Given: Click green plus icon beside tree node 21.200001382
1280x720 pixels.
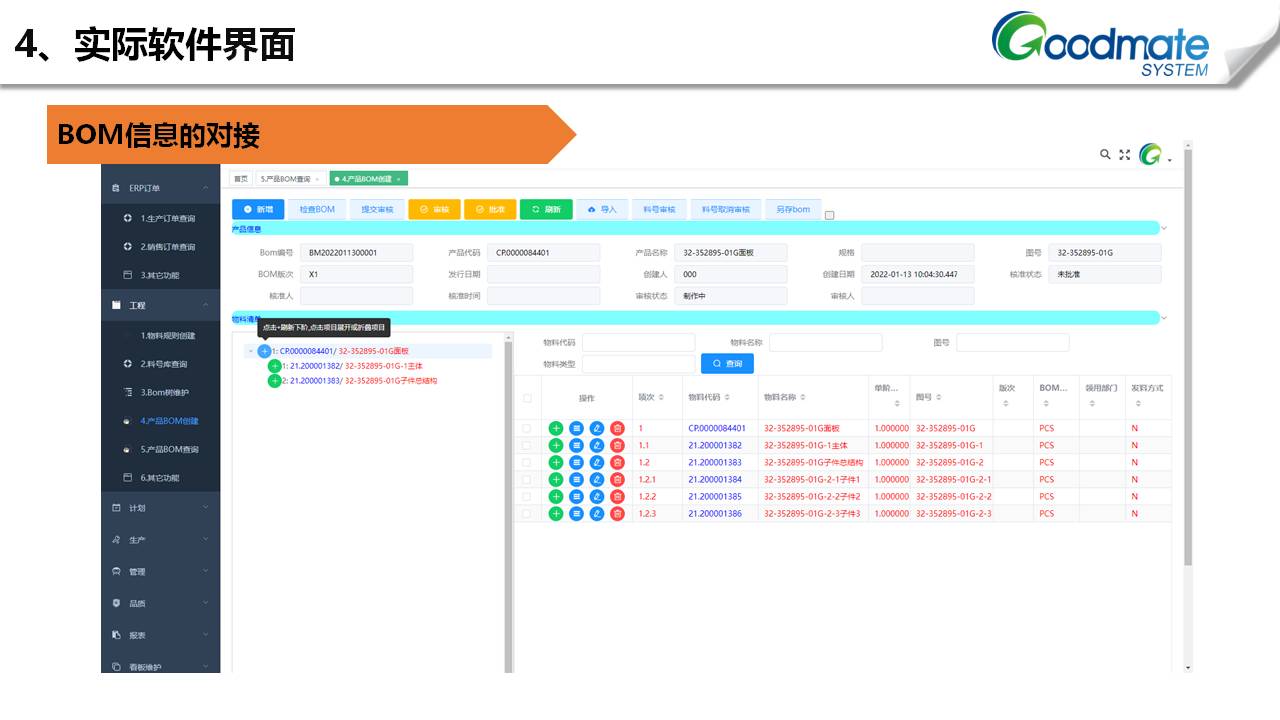Looking at the screenshot, I should [274, 366].
